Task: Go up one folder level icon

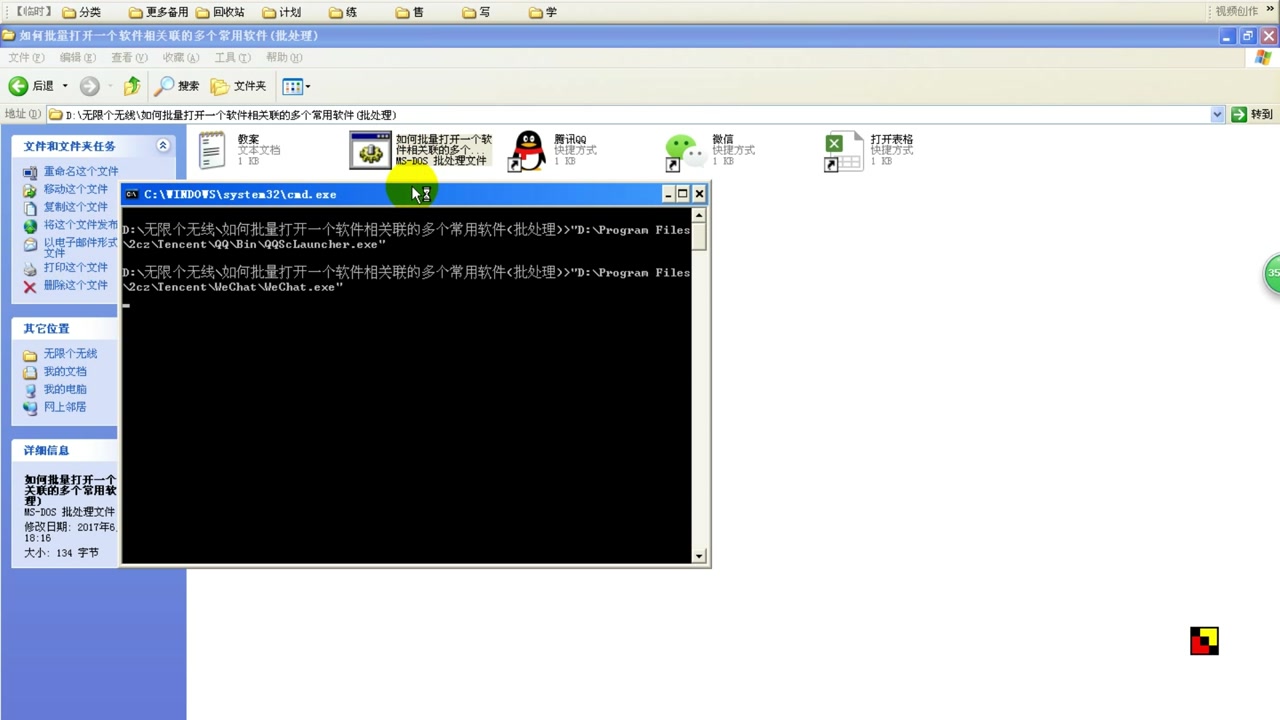Action: click(x=132, y=86)
